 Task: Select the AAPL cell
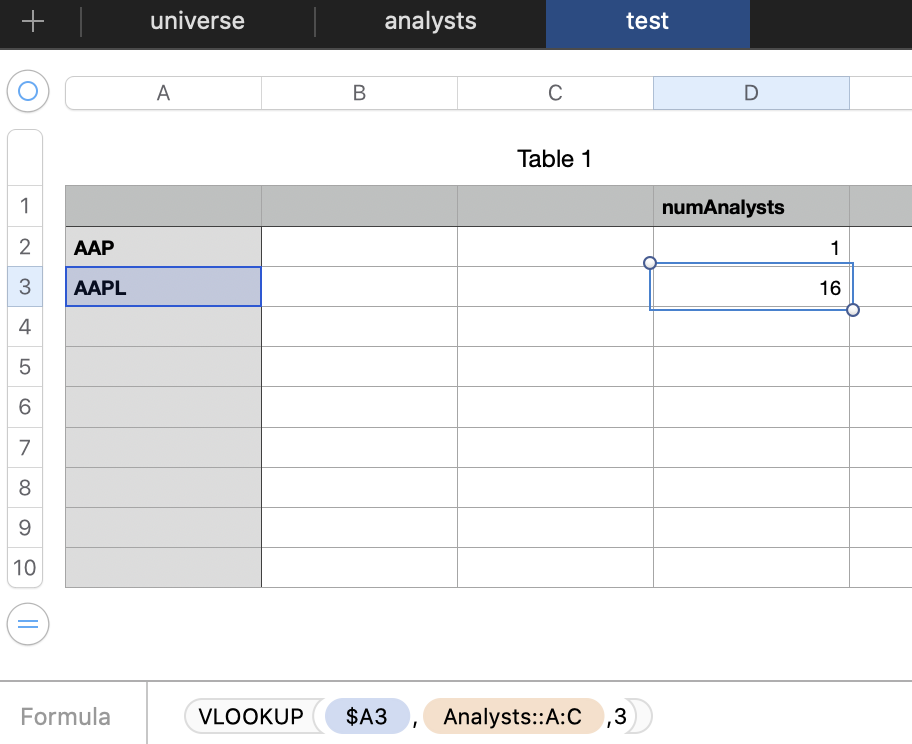pyautogui.click(x=163, y=287)
